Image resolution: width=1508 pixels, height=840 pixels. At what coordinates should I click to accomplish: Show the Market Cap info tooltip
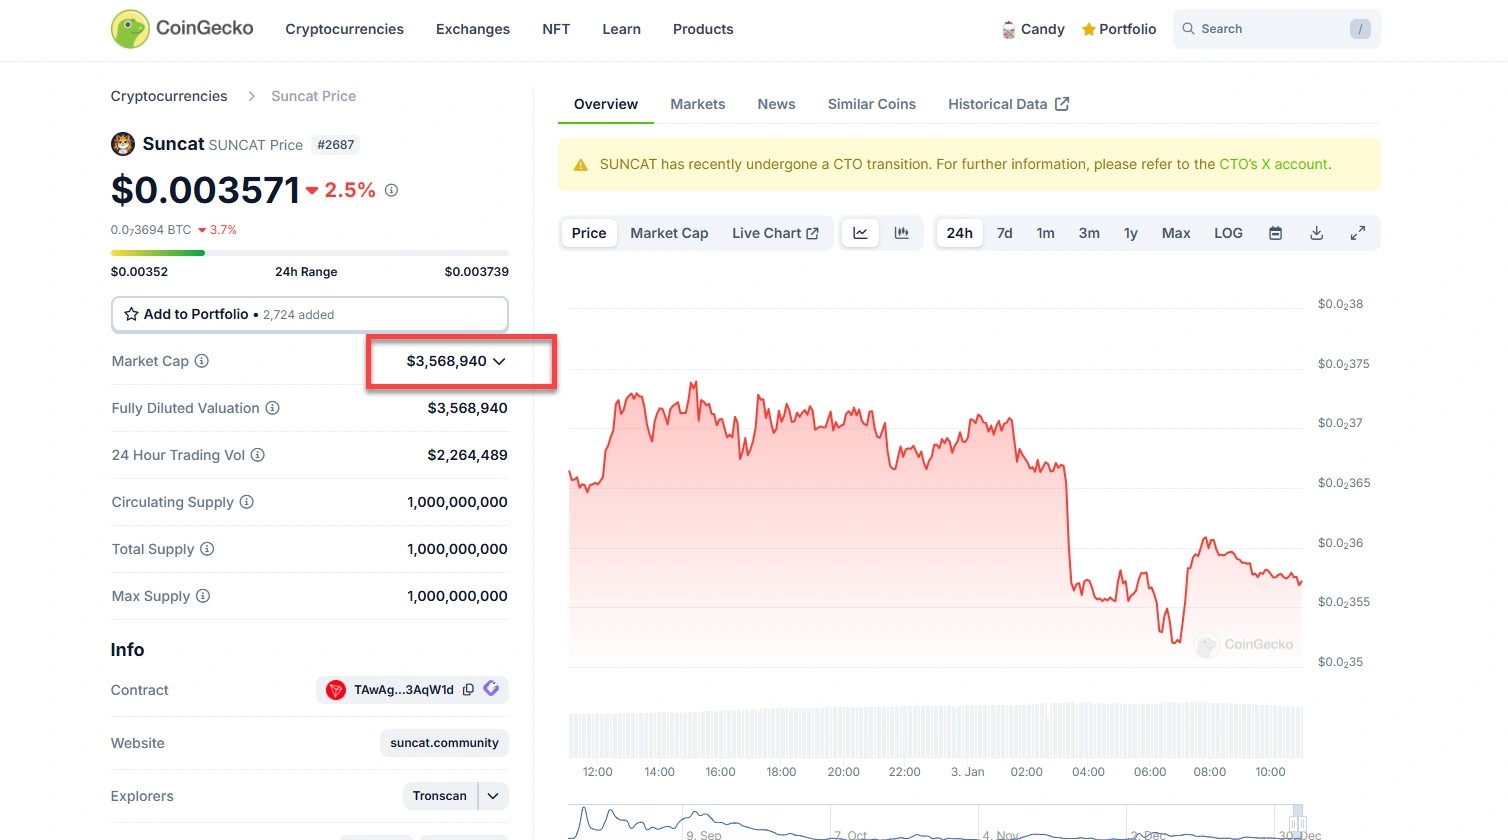coord(202,361)
